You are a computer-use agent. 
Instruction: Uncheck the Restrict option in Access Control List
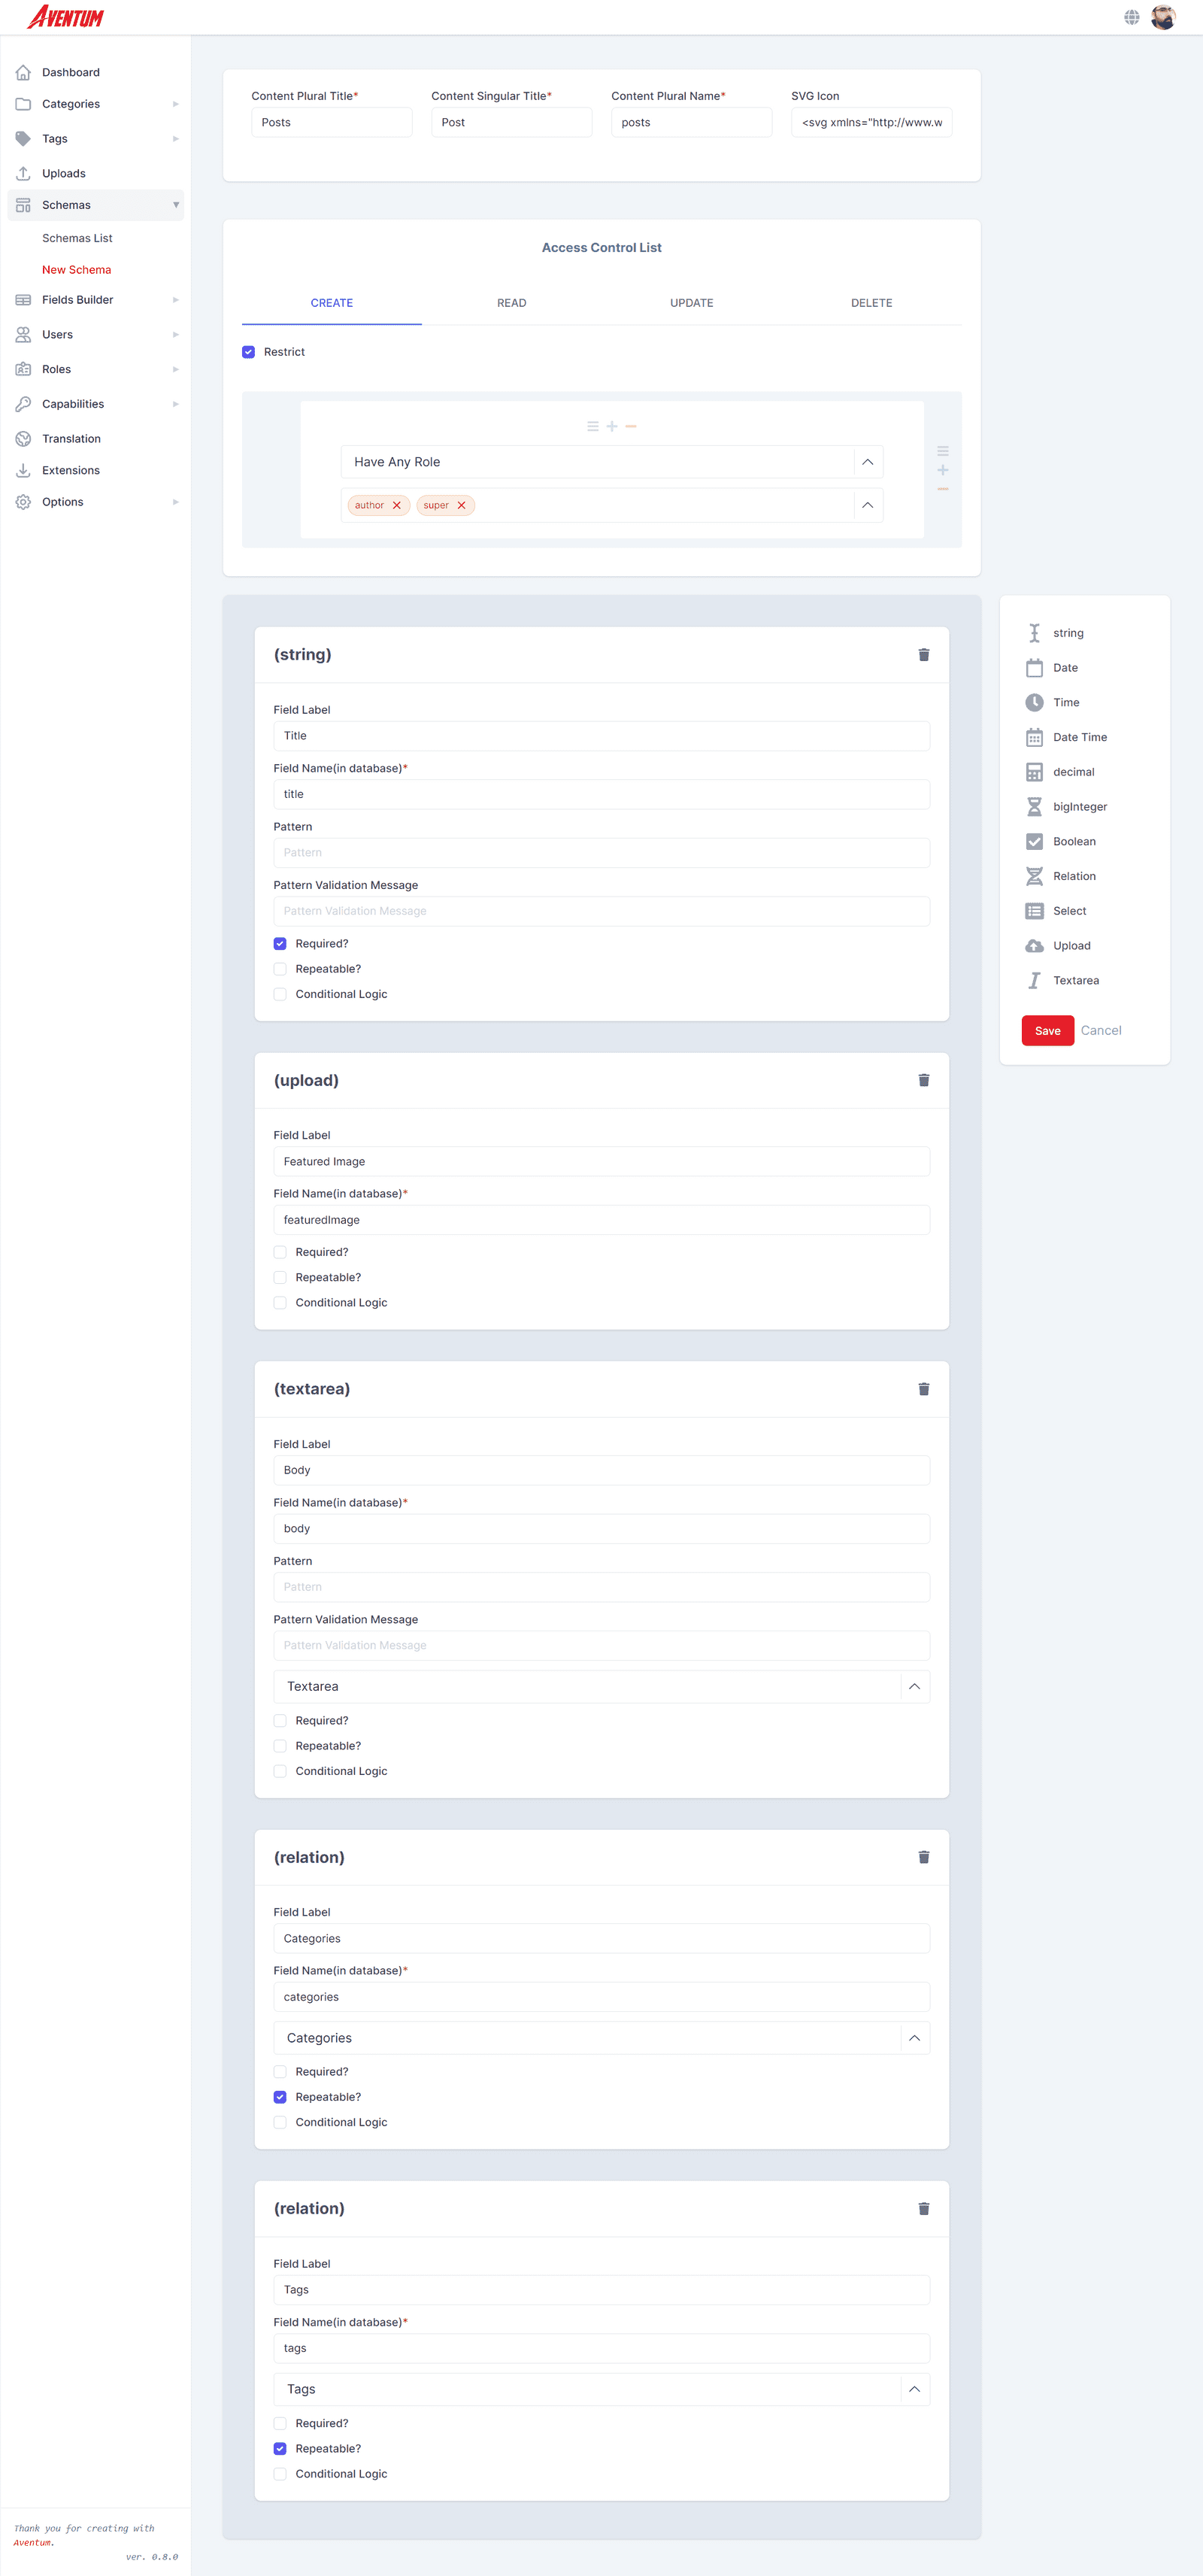click(248, 351)
